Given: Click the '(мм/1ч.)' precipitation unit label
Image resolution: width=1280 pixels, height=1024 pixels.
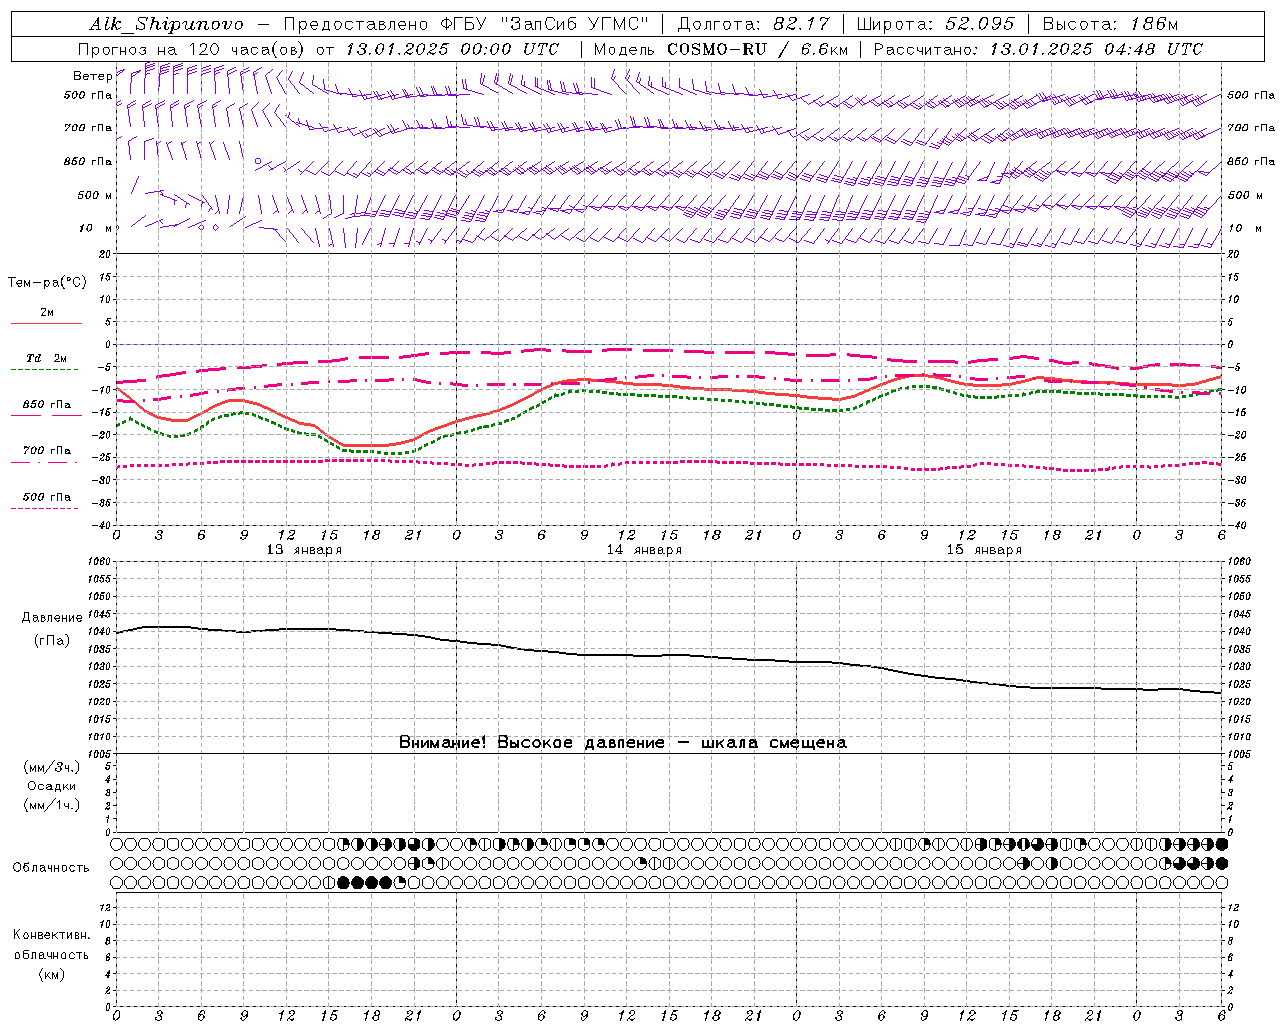Looking at the screenshot, I should (52, 805).
